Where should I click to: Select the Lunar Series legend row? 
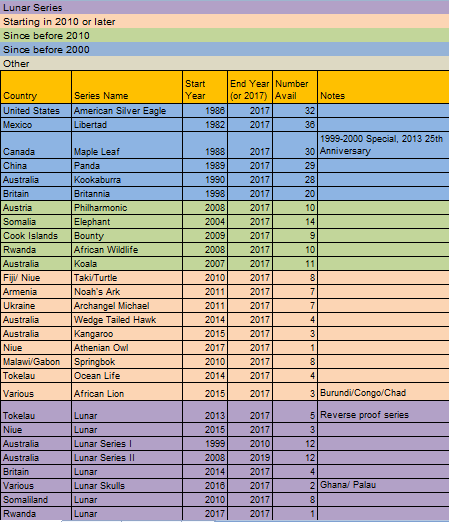[224, 7]
